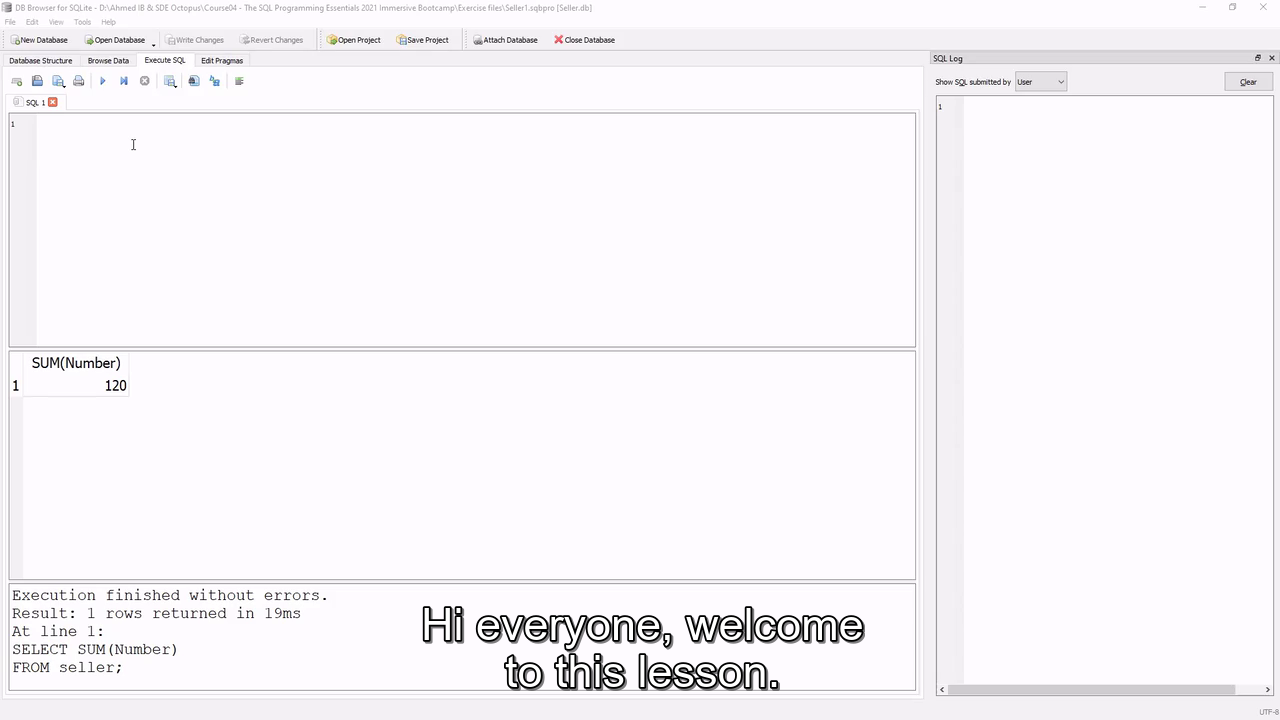
Task: Open the Tools menu
Action: pyautogui.click(x=82, y=22)
